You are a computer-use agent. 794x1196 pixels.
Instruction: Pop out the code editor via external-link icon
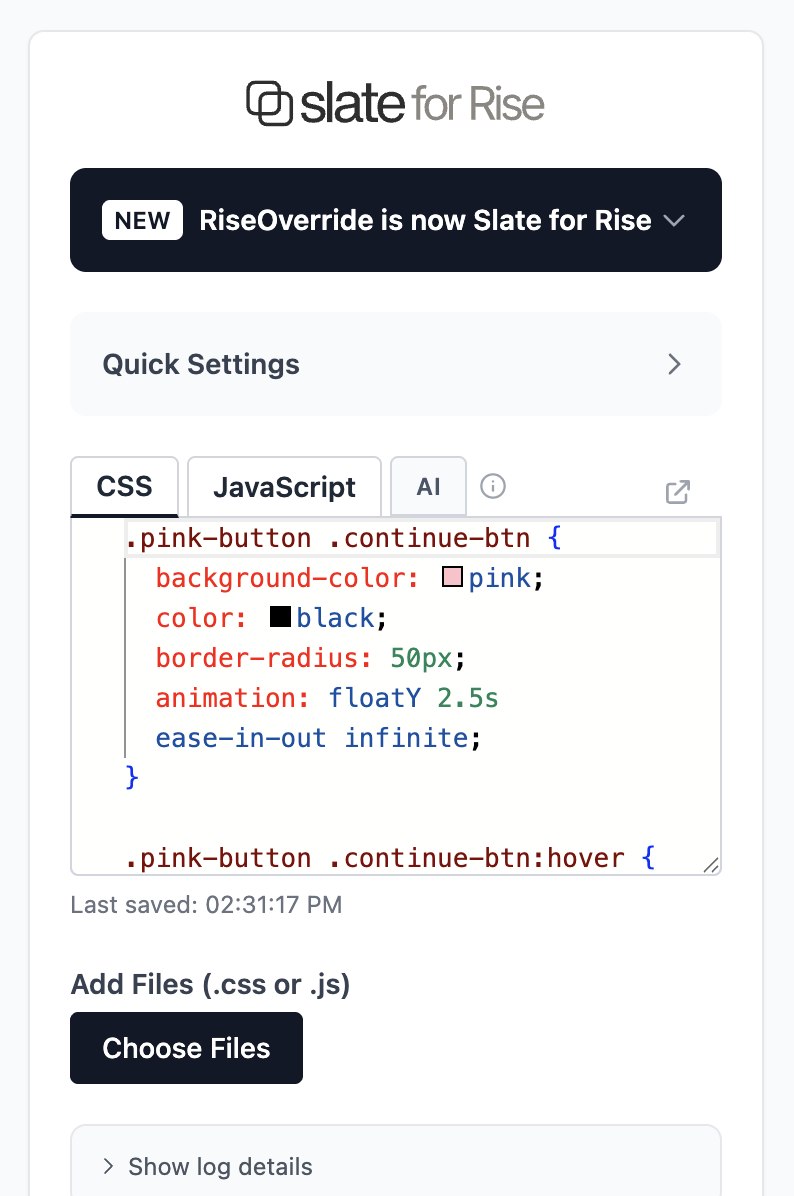coord(678,492)
